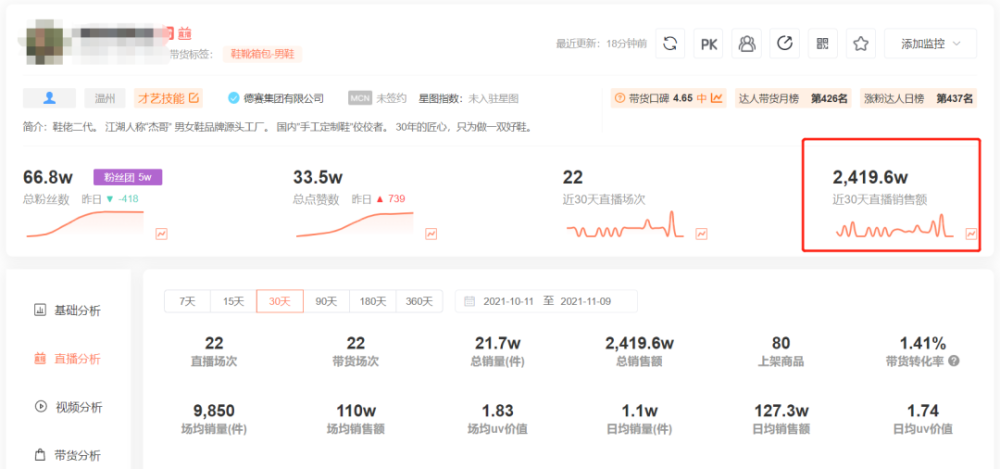Favorite this account with star icon

coord(861,43)
